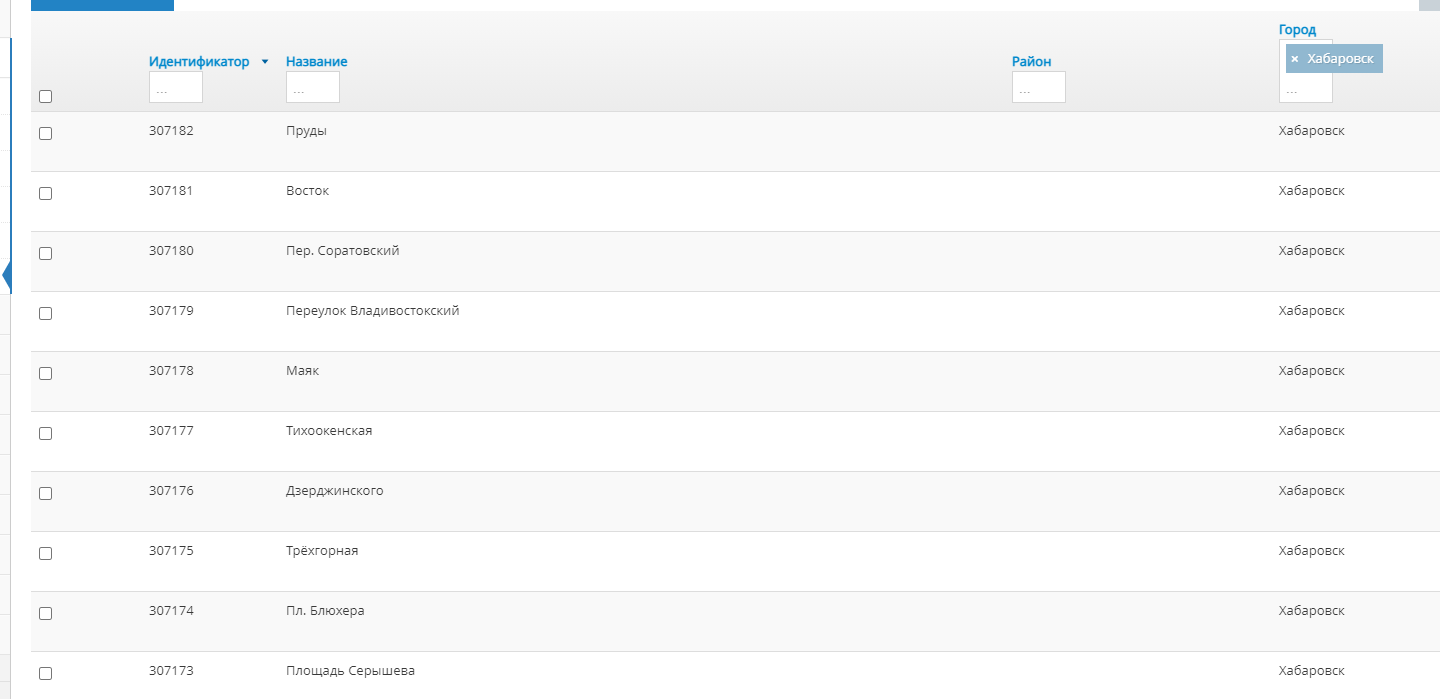Click the Район column header
The width and height of the screenshot is (1440, 699).
(x=1032, y=62)
